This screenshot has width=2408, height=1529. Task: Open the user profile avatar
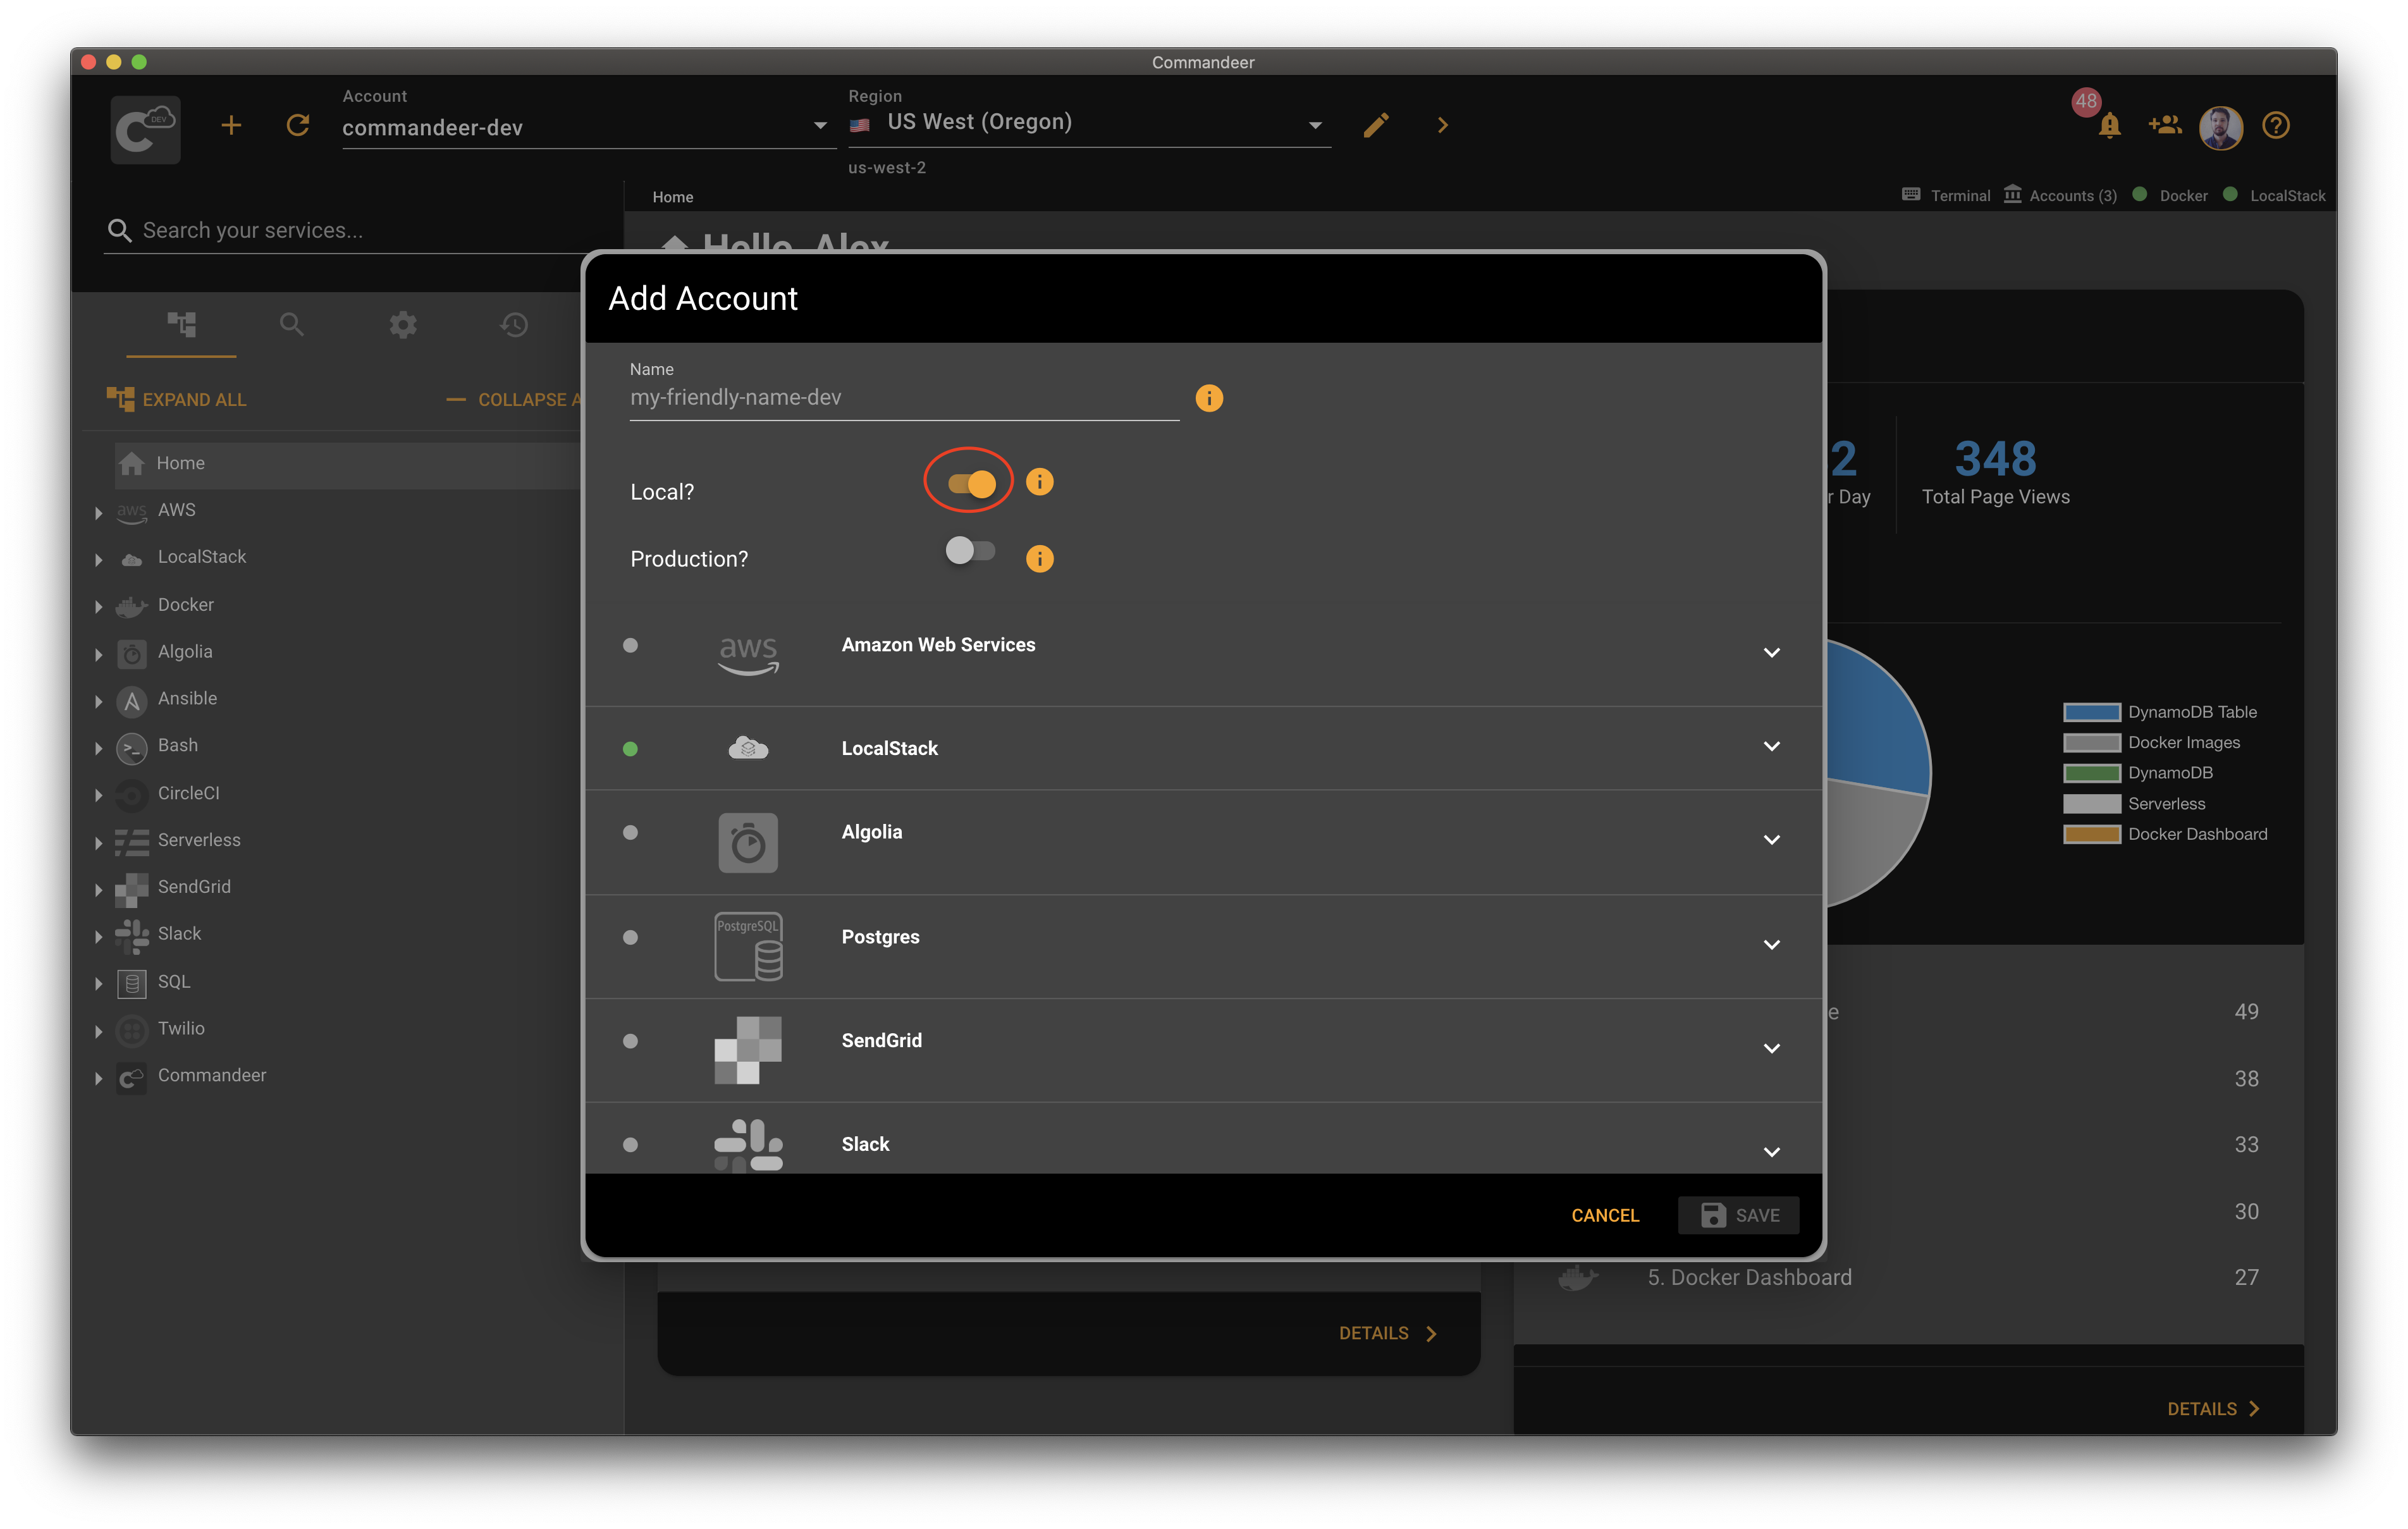[2220, 127]
